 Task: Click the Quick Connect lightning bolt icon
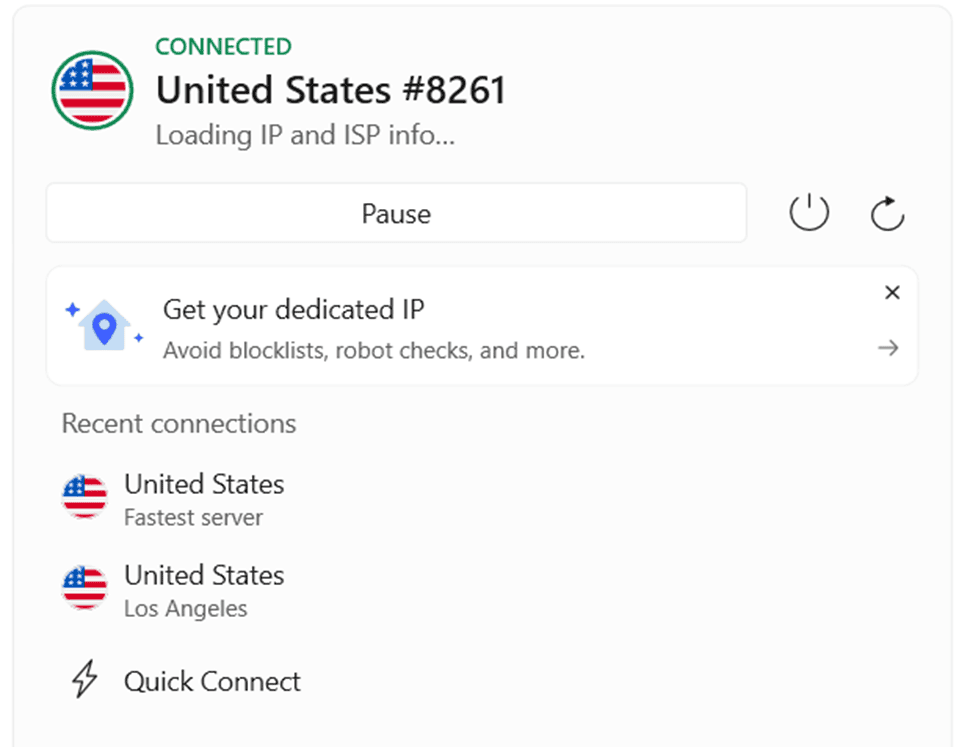[86, 681]
